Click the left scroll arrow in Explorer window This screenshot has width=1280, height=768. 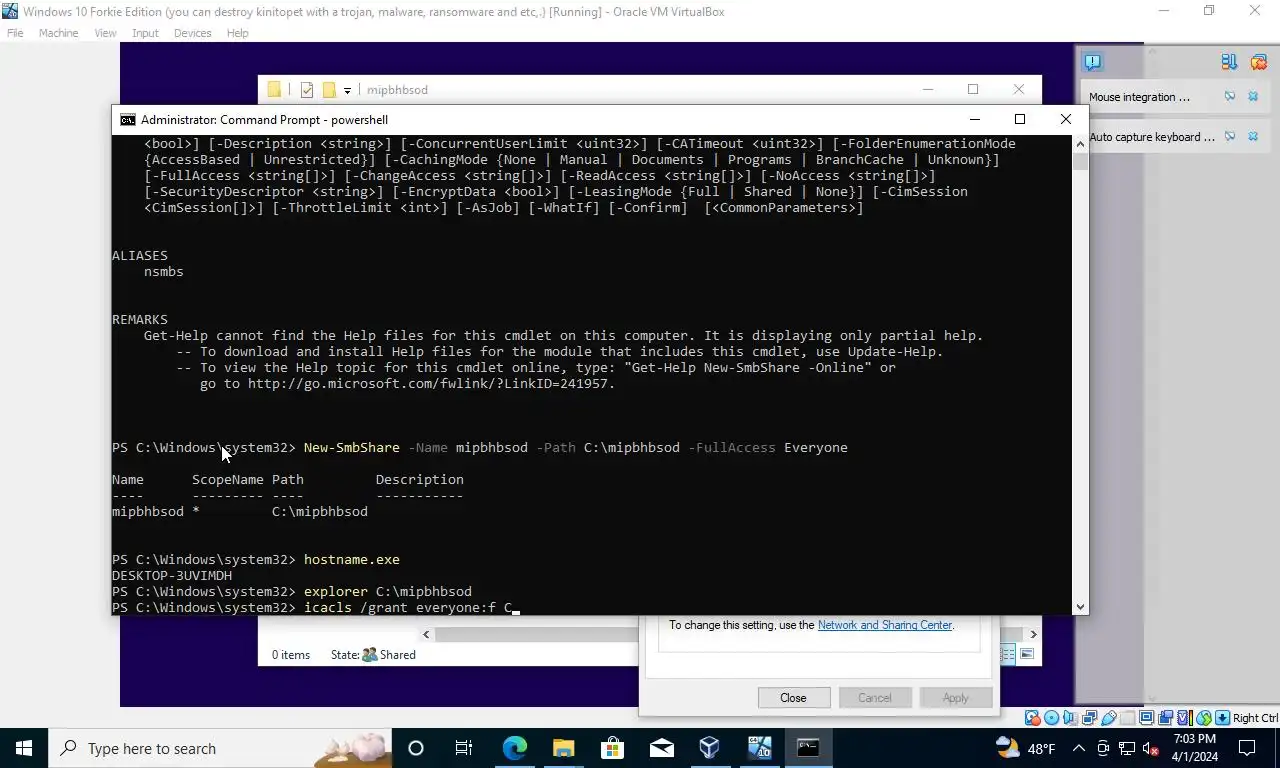click(426, 634)
